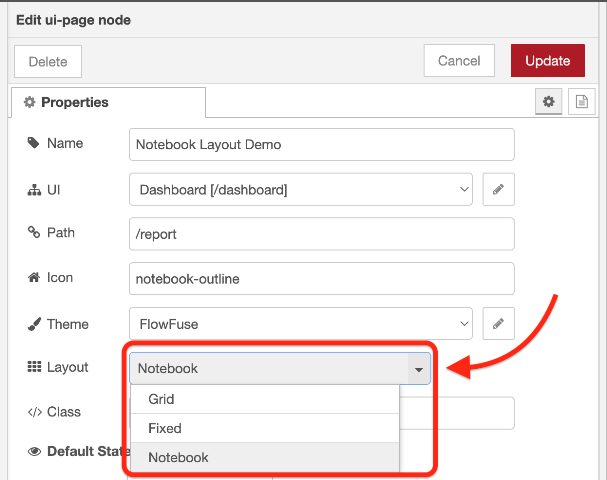Click the Default State eye icon
Viewport: 607px width, 480px height.
[34, 451]
